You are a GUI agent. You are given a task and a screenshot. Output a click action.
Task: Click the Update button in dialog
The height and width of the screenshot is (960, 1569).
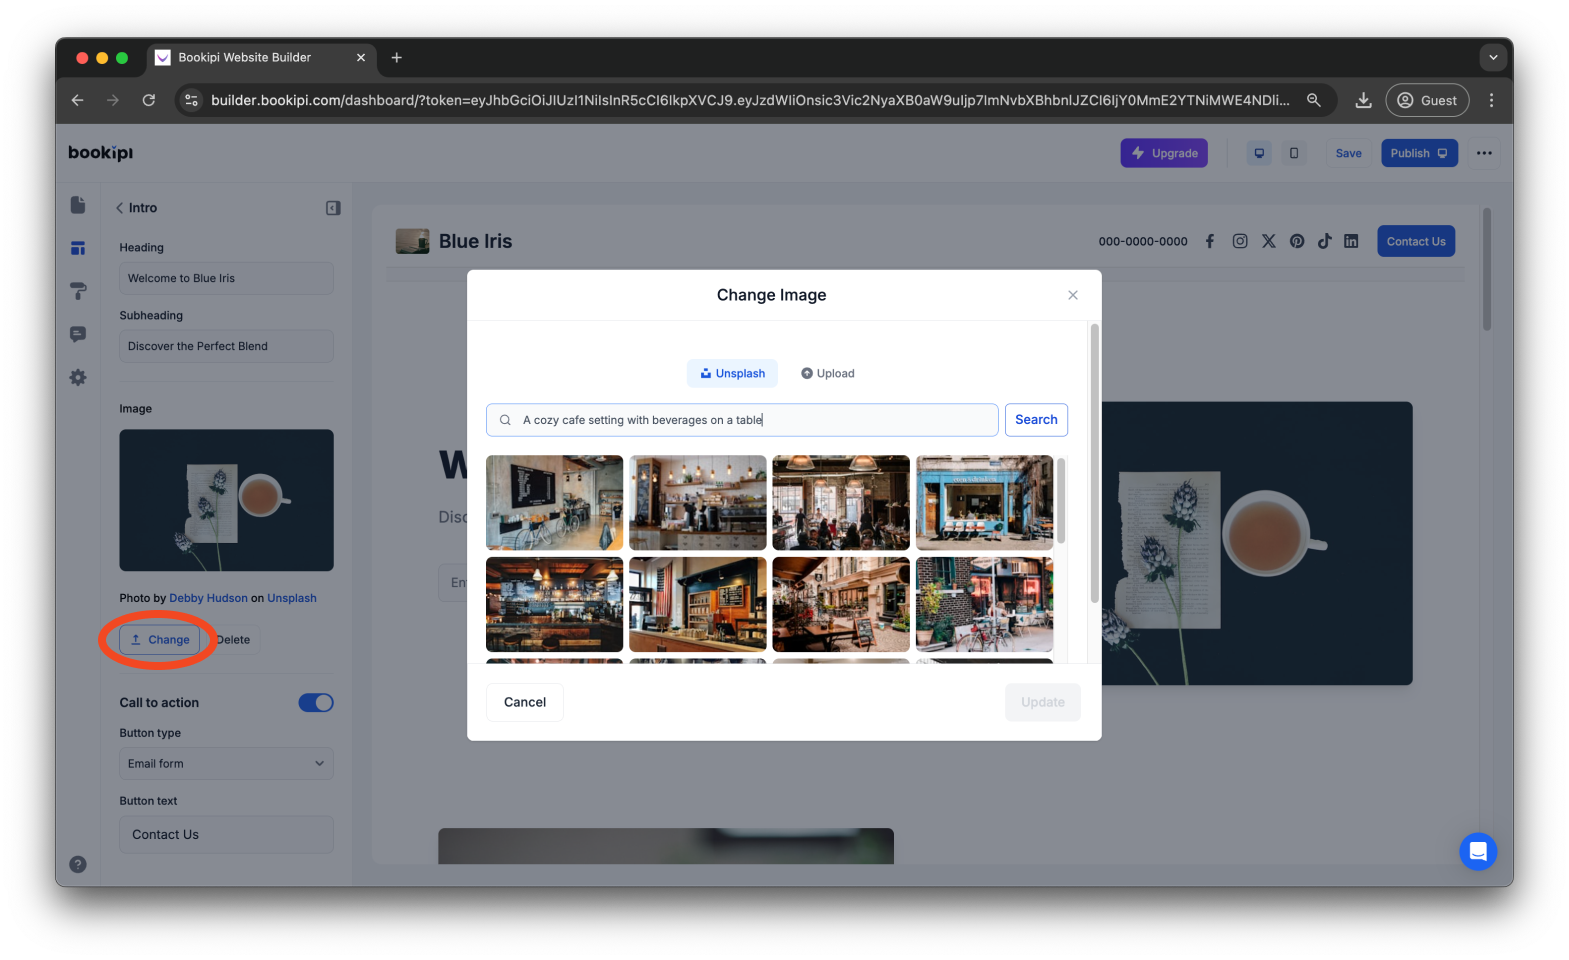[1043, 702]
